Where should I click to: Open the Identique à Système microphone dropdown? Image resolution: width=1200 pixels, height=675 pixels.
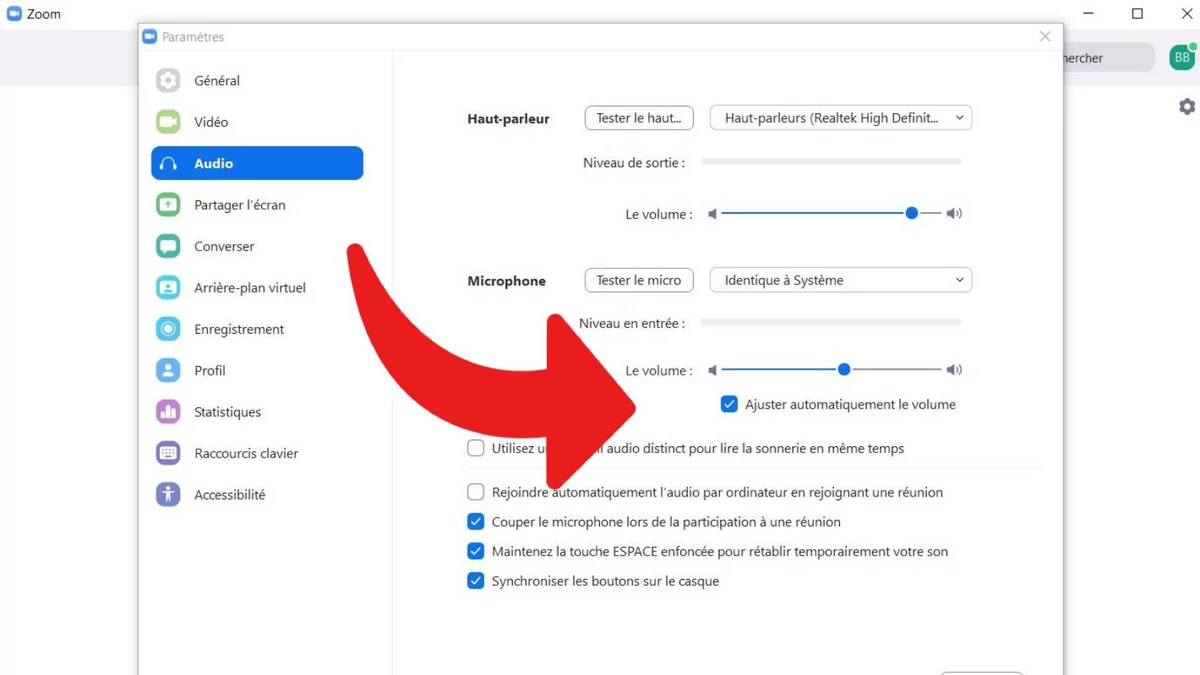point(841,280)
